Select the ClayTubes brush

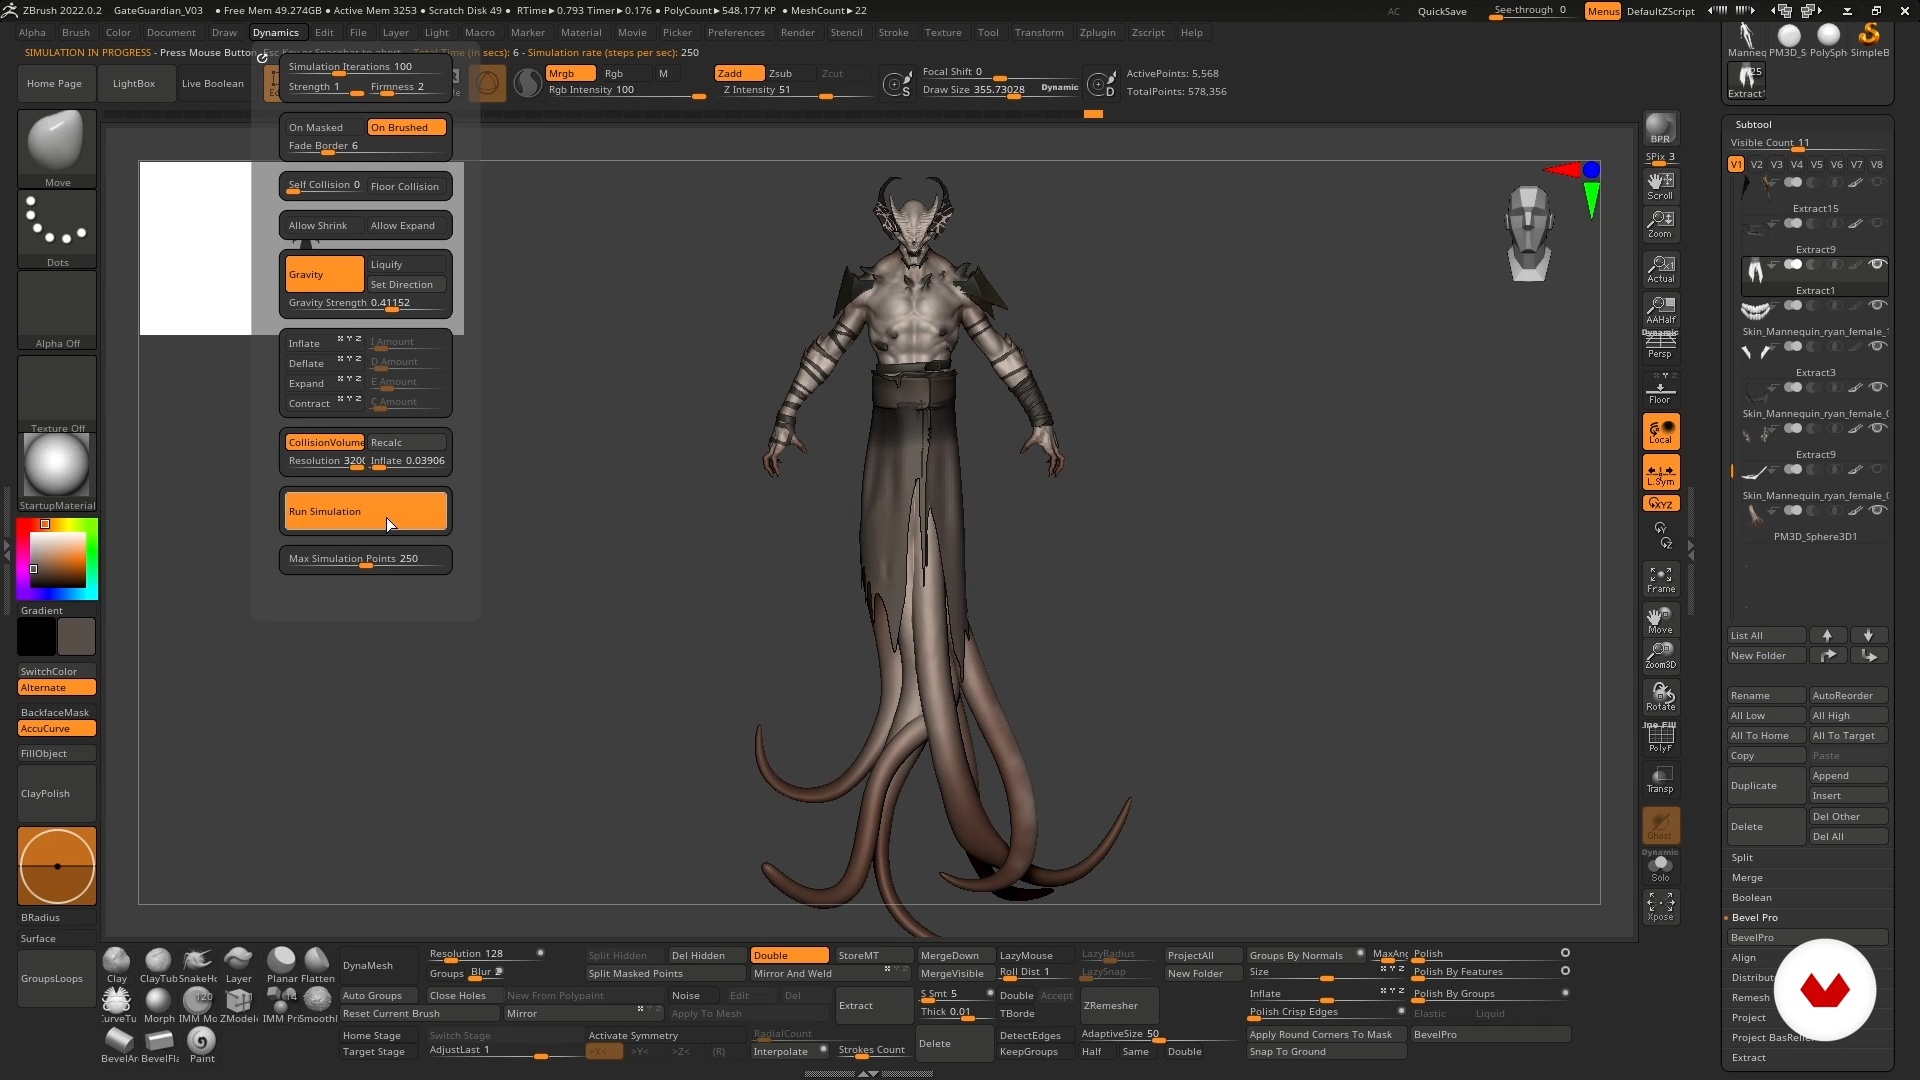click(158, 965)
